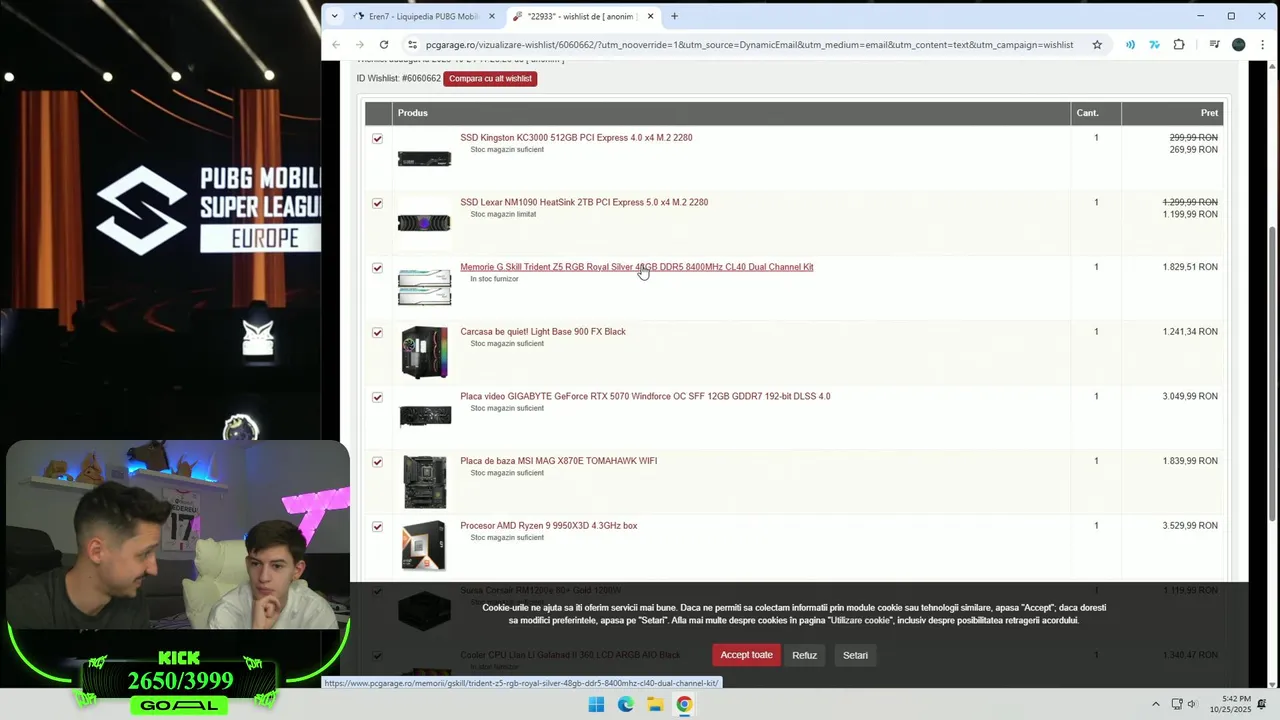This screenshot has height=720, width=1280.
Task: Switch to Chrome in the taskbar
Action: 684,705
